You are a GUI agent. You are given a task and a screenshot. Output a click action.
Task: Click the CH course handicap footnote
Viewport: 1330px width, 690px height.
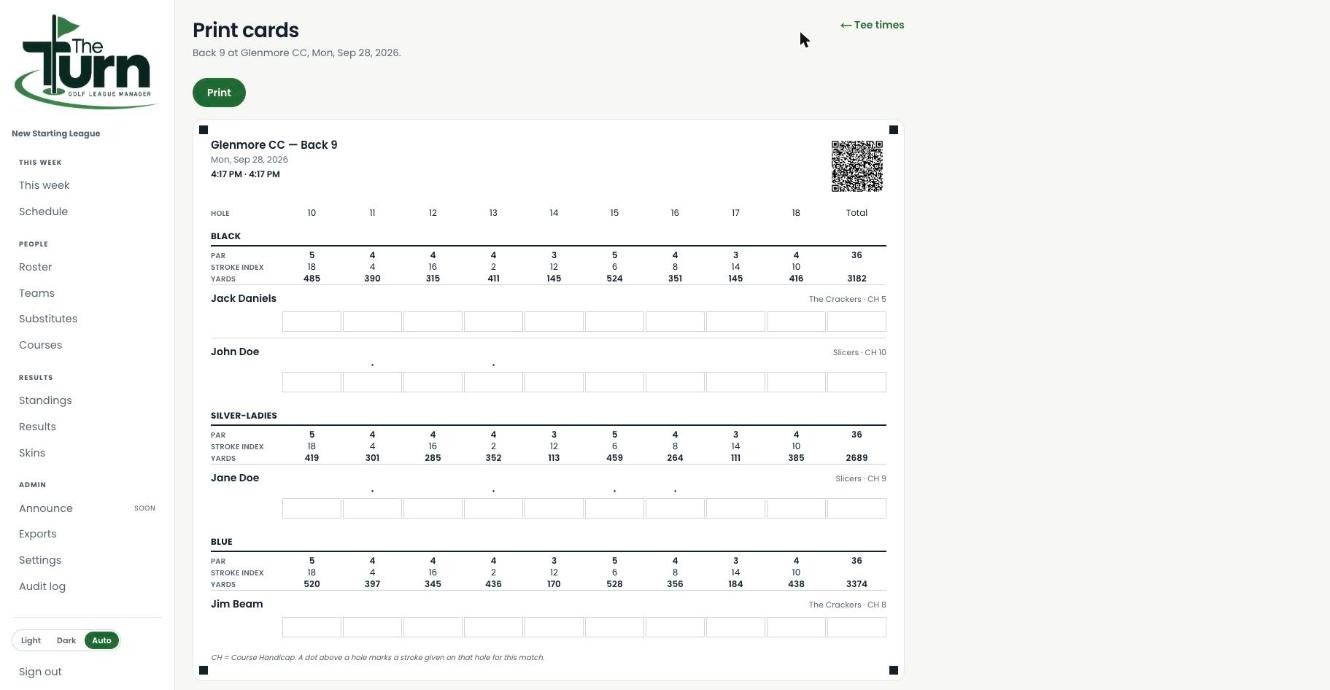click(x=378, y=657)
